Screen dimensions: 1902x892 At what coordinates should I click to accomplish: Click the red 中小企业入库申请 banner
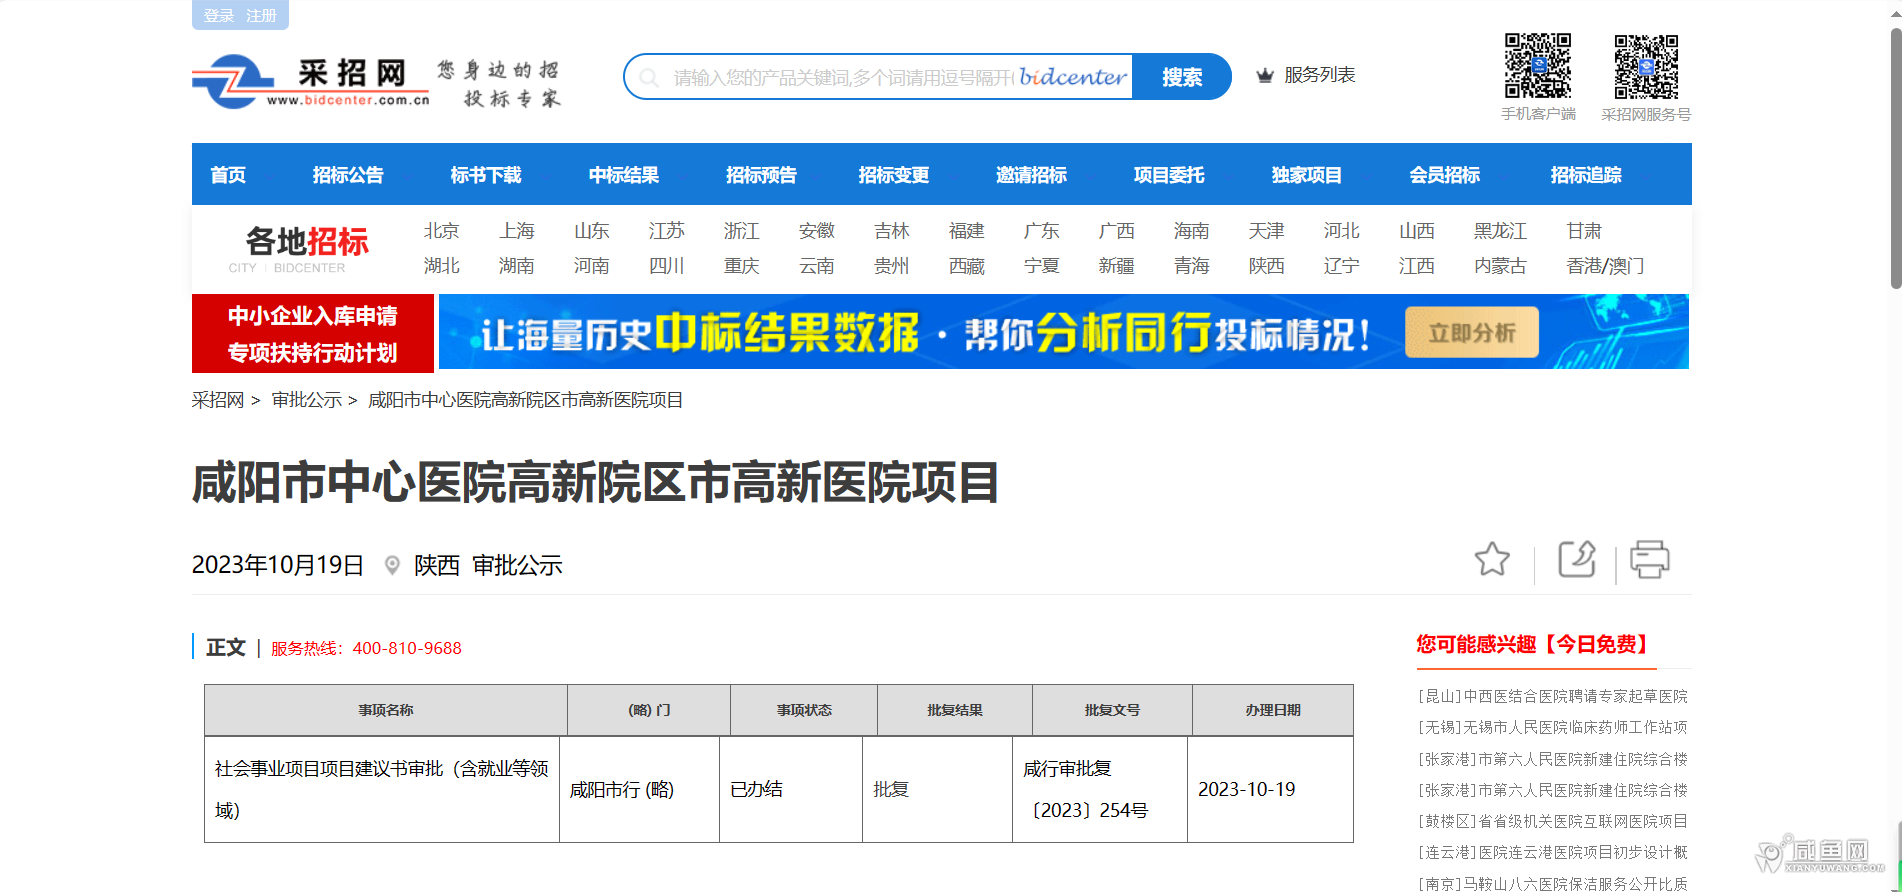point(313,333)
